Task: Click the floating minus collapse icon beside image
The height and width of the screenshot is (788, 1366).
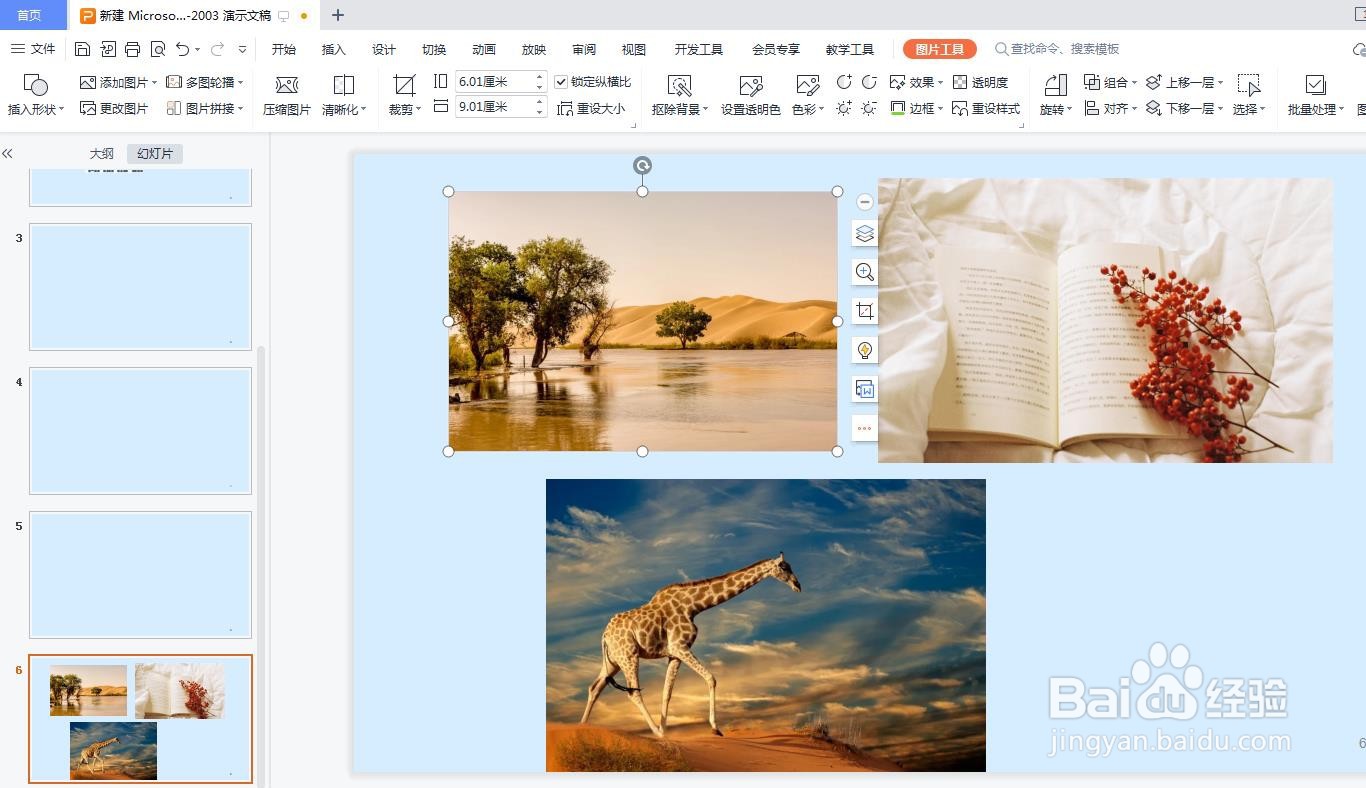Action: click(x=865, y=202)
